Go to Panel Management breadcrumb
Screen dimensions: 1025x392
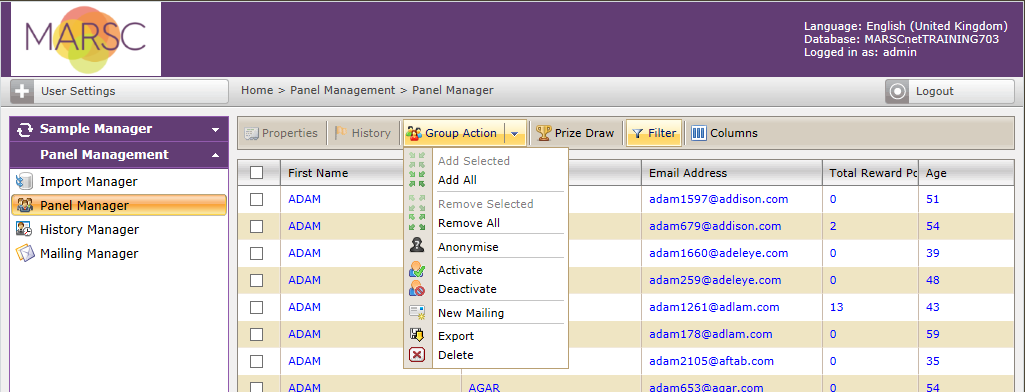(343, 90)
